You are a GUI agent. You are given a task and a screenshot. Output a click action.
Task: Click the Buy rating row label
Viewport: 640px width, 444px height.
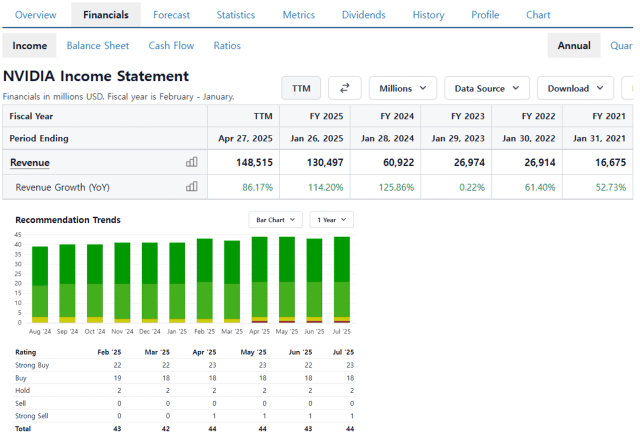click(x=20, y=378)
